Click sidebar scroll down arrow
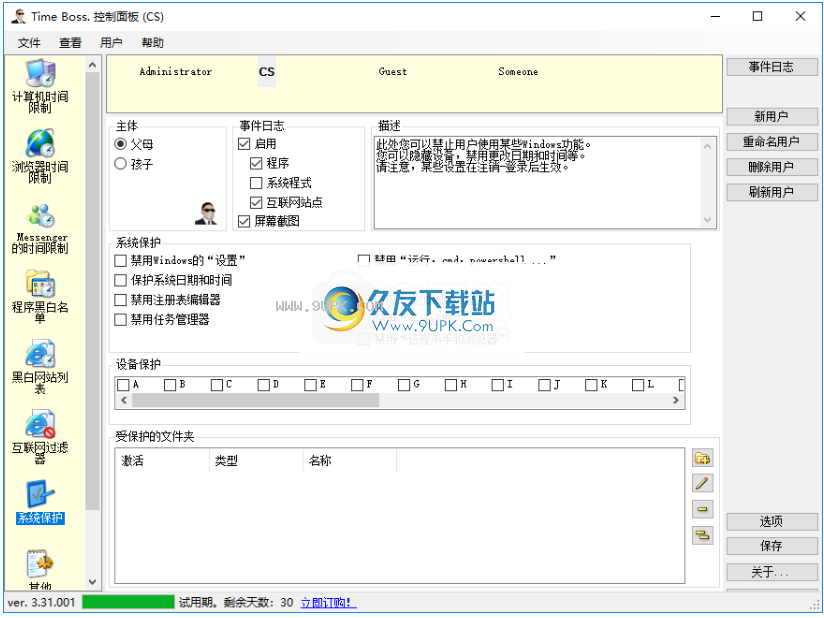 (92, 582)
